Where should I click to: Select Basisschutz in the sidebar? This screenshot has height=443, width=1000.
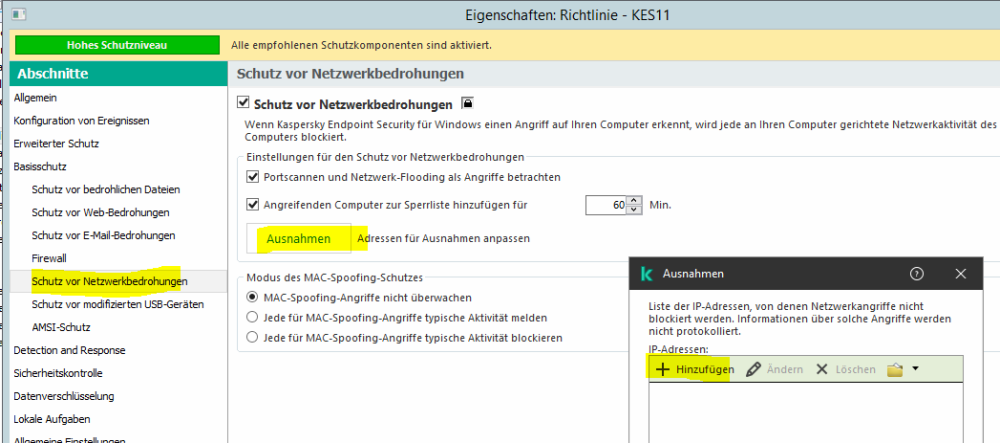[40, 166]
